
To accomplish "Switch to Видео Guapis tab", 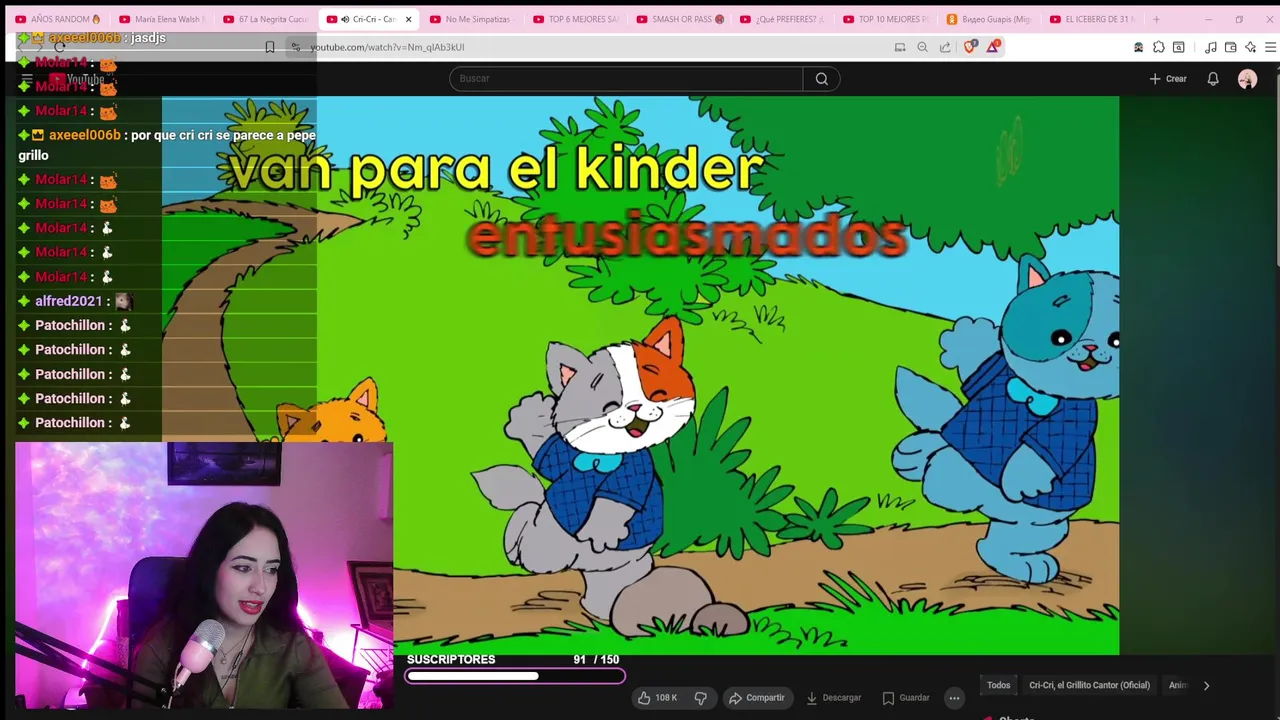I will click(x=990, y=19).
